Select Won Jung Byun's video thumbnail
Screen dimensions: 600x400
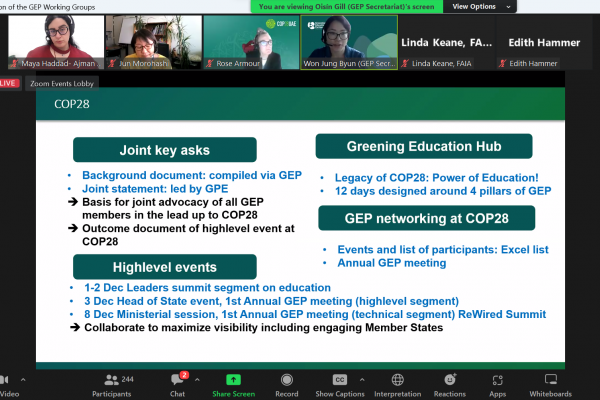tap(348, 42)
